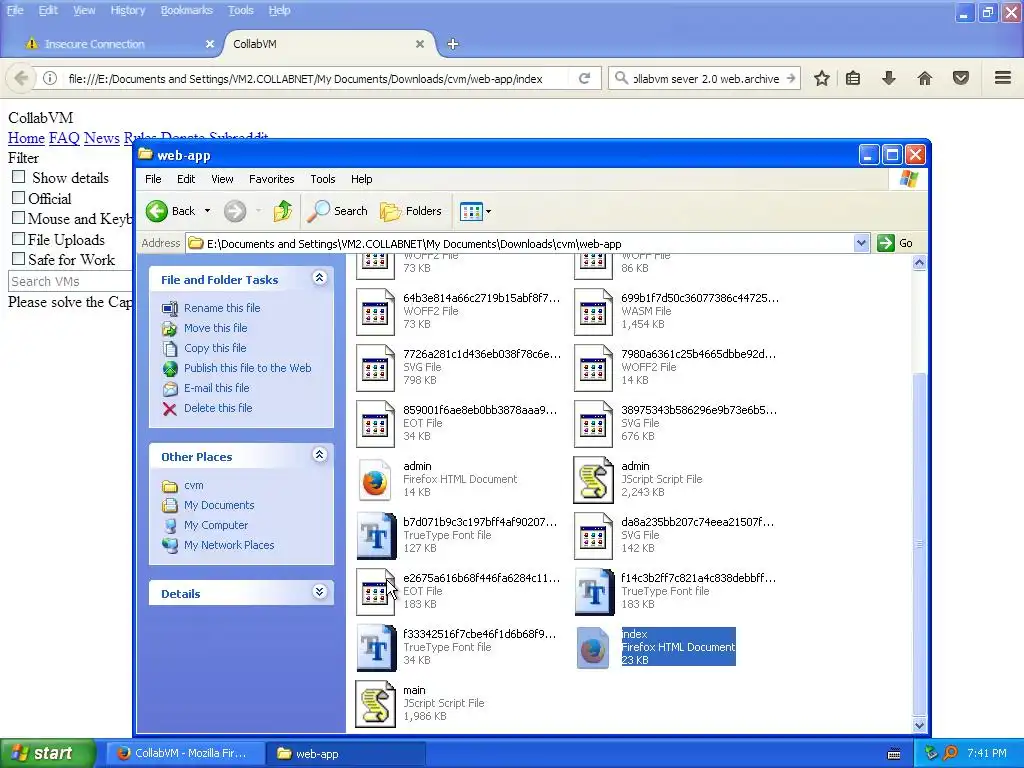Click the Pocket icon in Firefox

click(961, 78)
